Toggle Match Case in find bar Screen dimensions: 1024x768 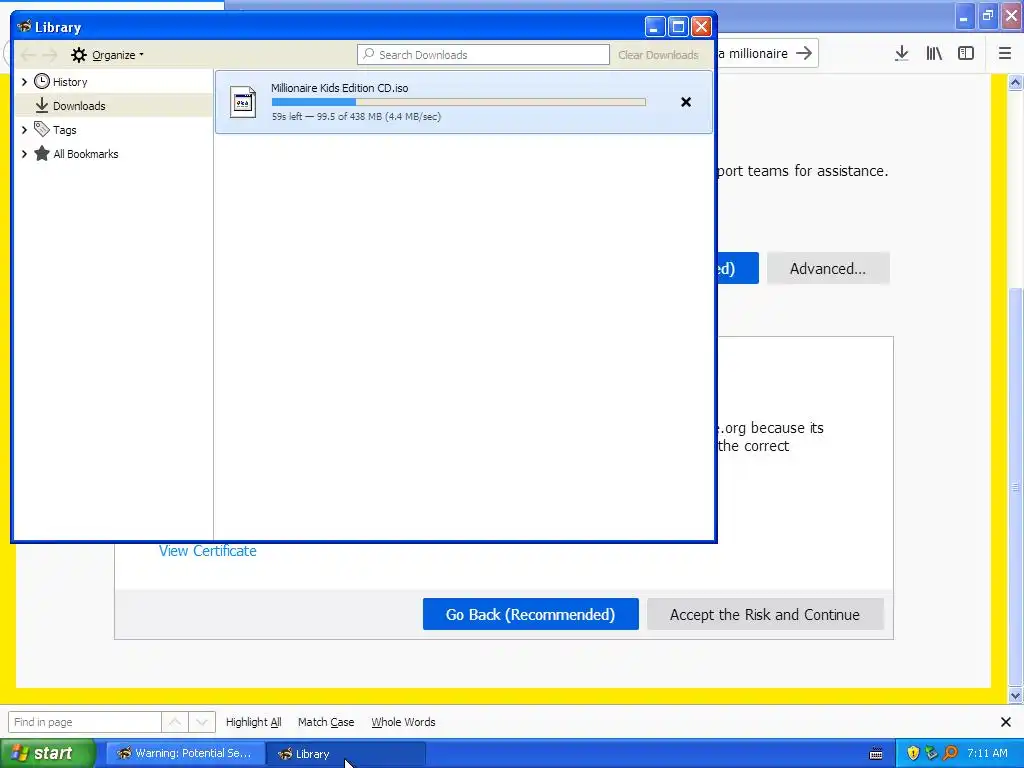coord(326,722)
